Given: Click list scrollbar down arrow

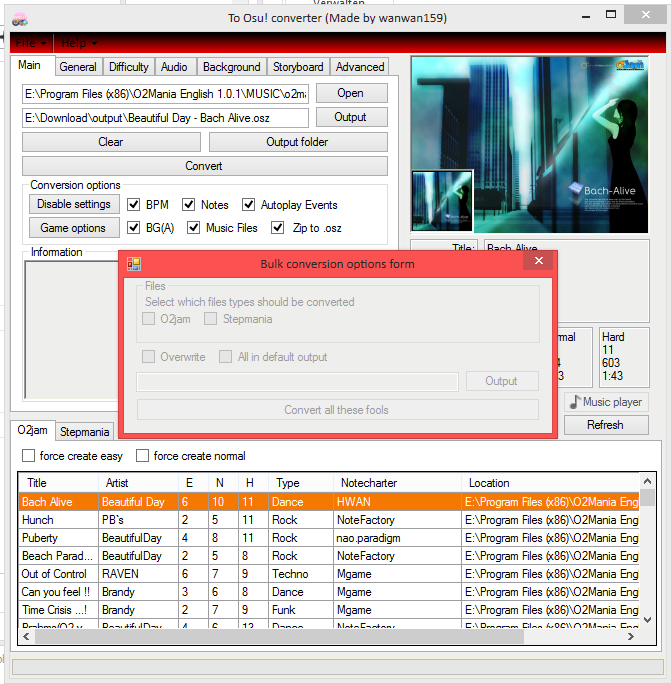Looking at the screenshot, I should [647, 620].
